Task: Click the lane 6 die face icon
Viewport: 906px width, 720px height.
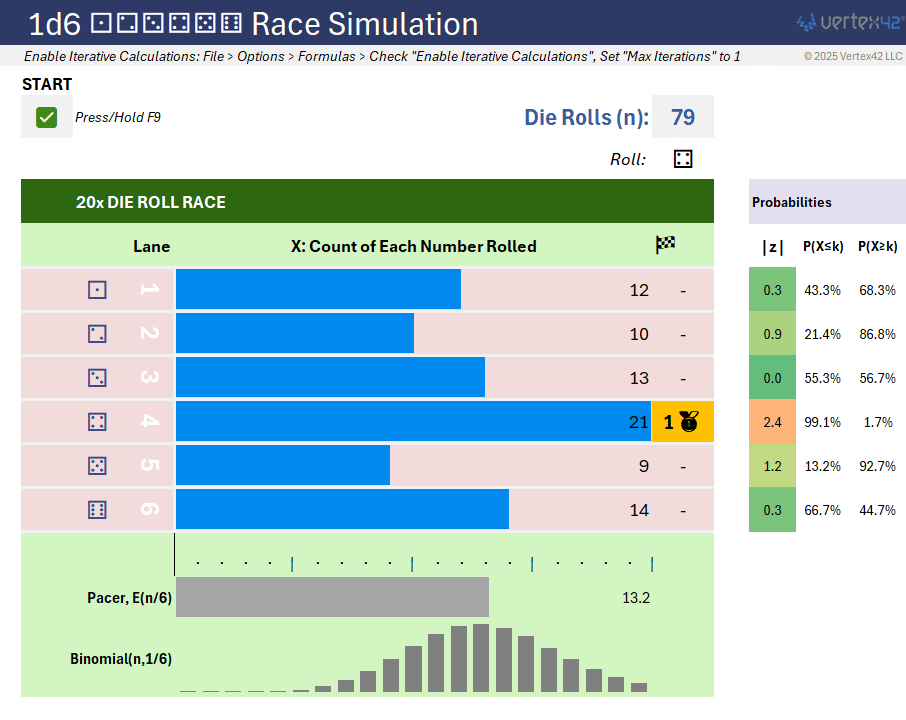Action: [x=97, y=510]
